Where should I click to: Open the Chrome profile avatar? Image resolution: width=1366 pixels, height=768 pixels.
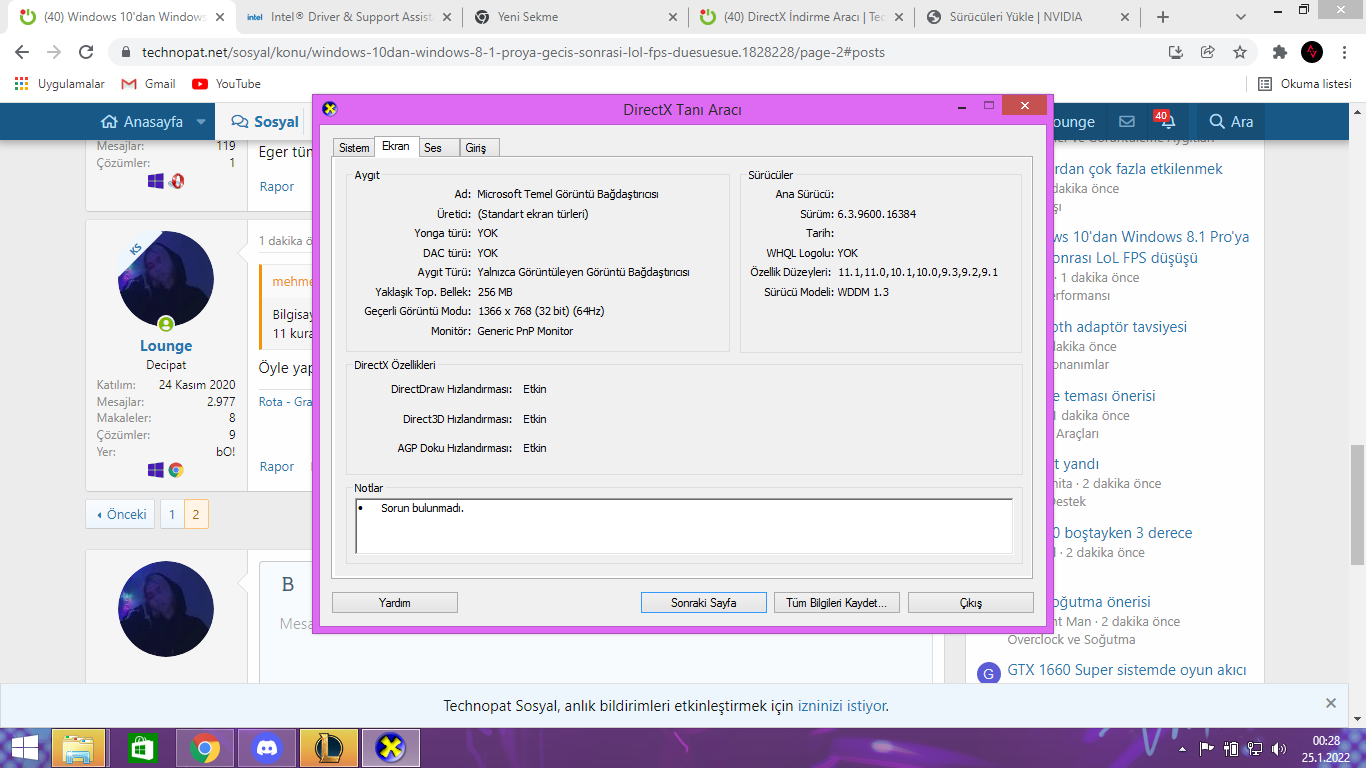(1312, 52)
